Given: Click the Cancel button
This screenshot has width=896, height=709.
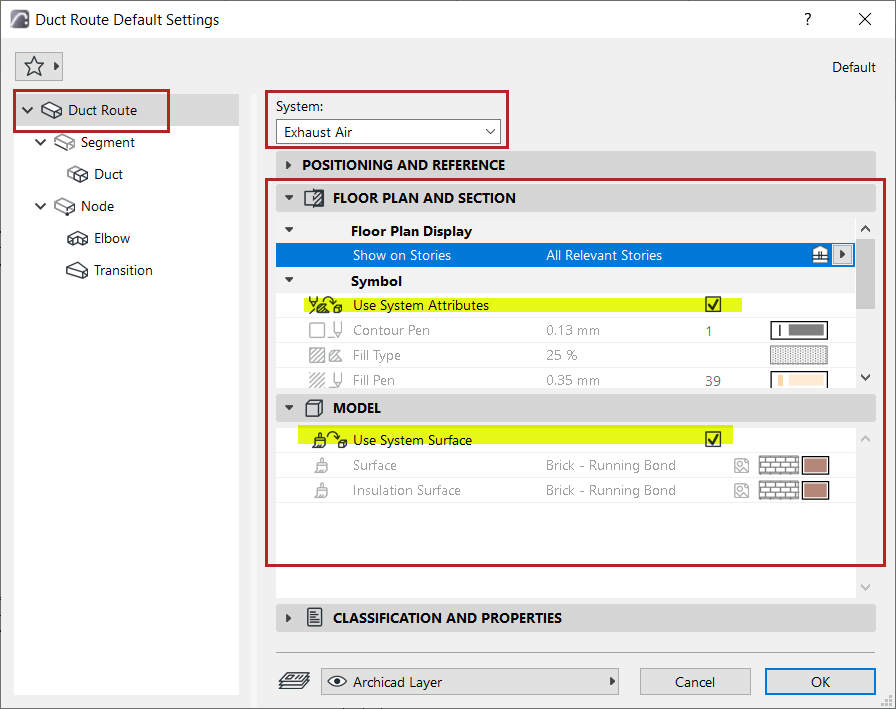Looking at the screenshot, I should coord(695,682).
